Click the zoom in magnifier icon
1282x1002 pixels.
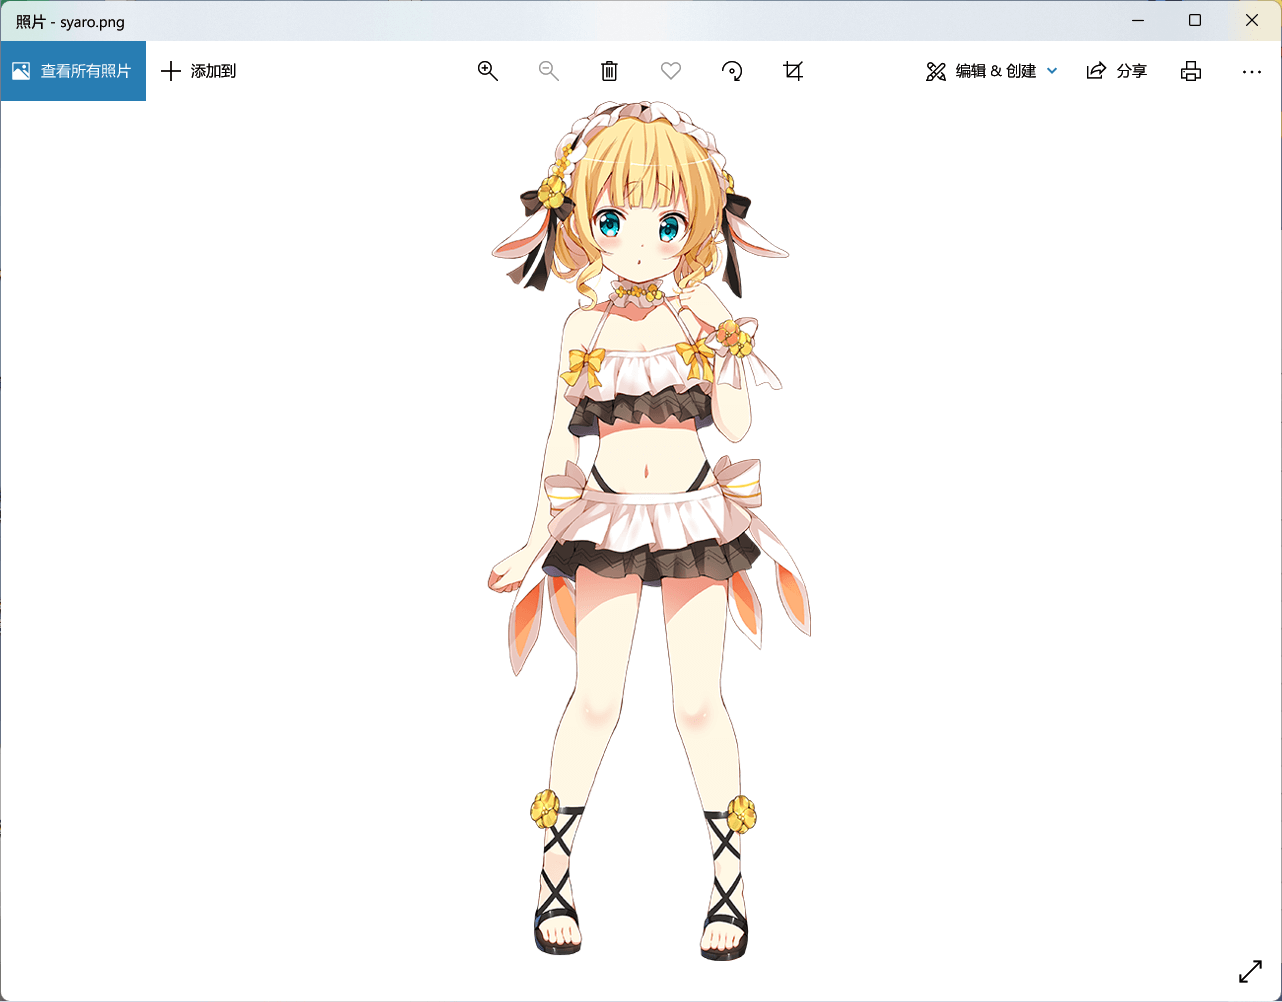coord(488,71)
